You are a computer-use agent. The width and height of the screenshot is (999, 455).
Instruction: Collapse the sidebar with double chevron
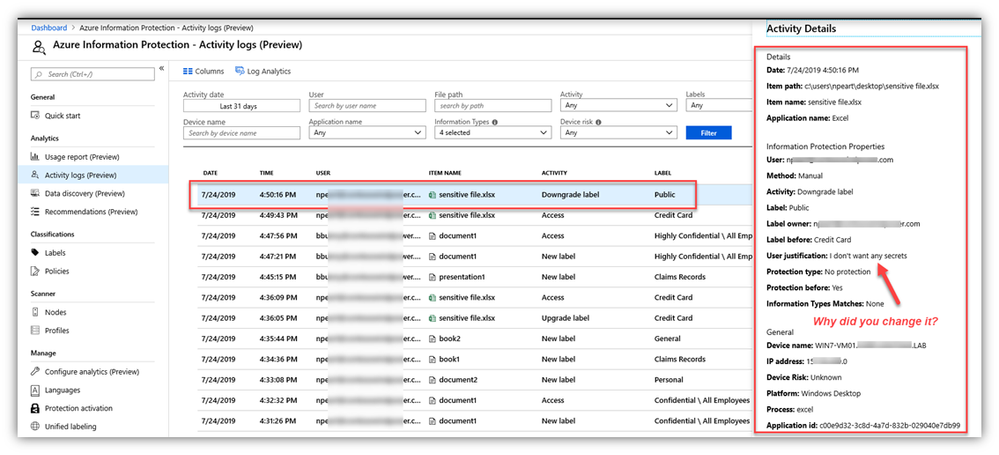162,68
